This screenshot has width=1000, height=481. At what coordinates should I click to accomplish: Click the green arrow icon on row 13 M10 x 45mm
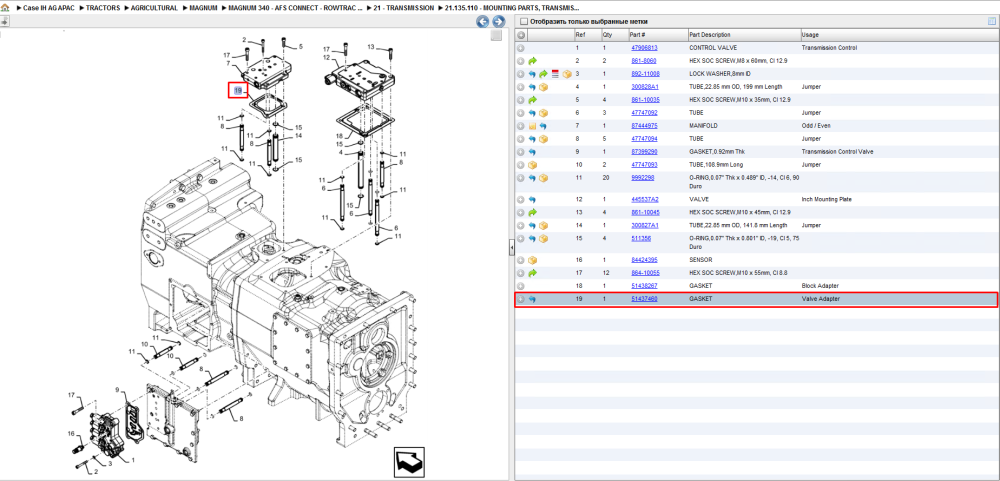tap(533, 212)
